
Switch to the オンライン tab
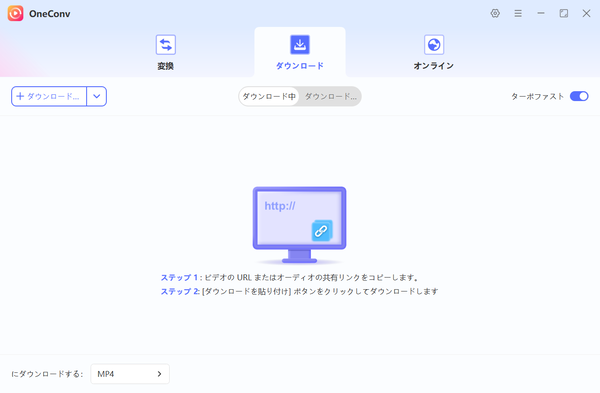[434, 52]
